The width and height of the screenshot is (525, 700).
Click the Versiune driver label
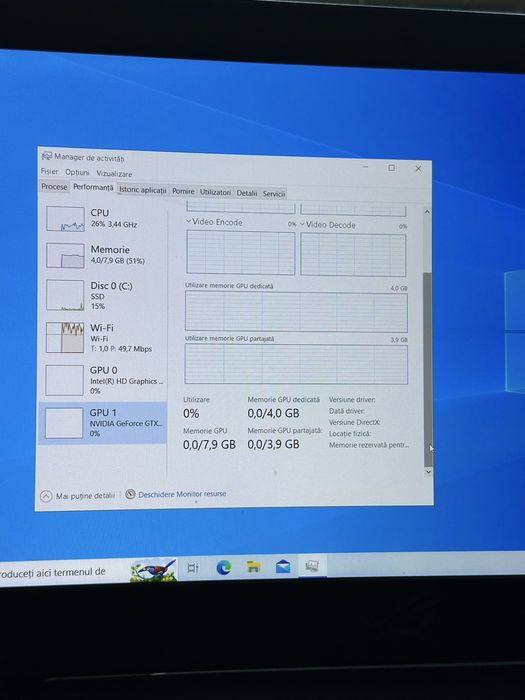[352, 400]
